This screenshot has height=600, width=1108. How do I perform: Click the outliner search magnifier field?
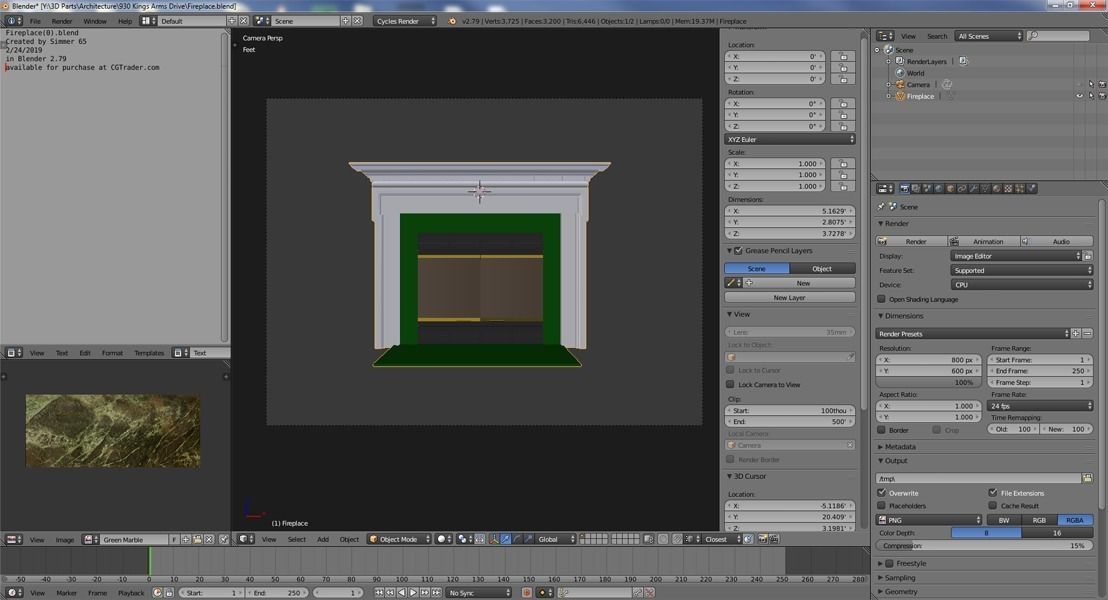coord(1058,35)
